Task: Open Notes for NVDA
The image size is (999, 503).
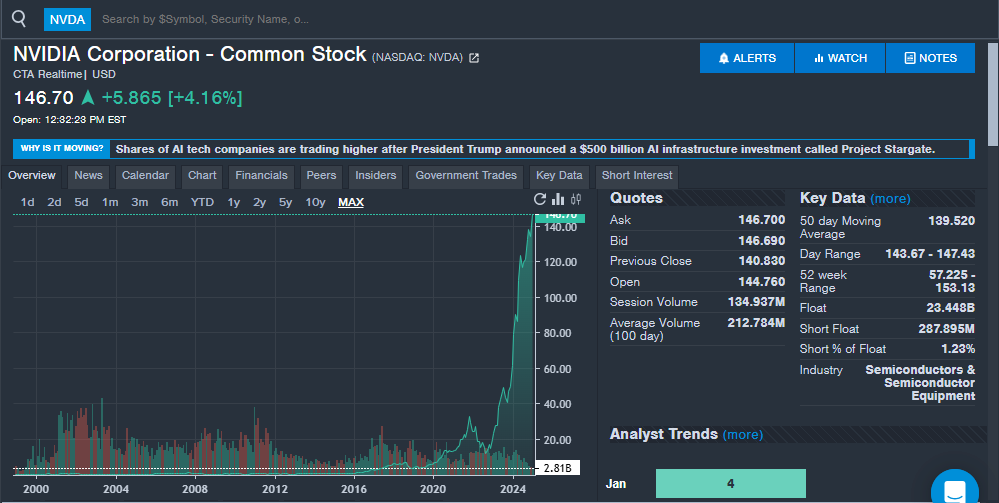Action: pos(930,58)
